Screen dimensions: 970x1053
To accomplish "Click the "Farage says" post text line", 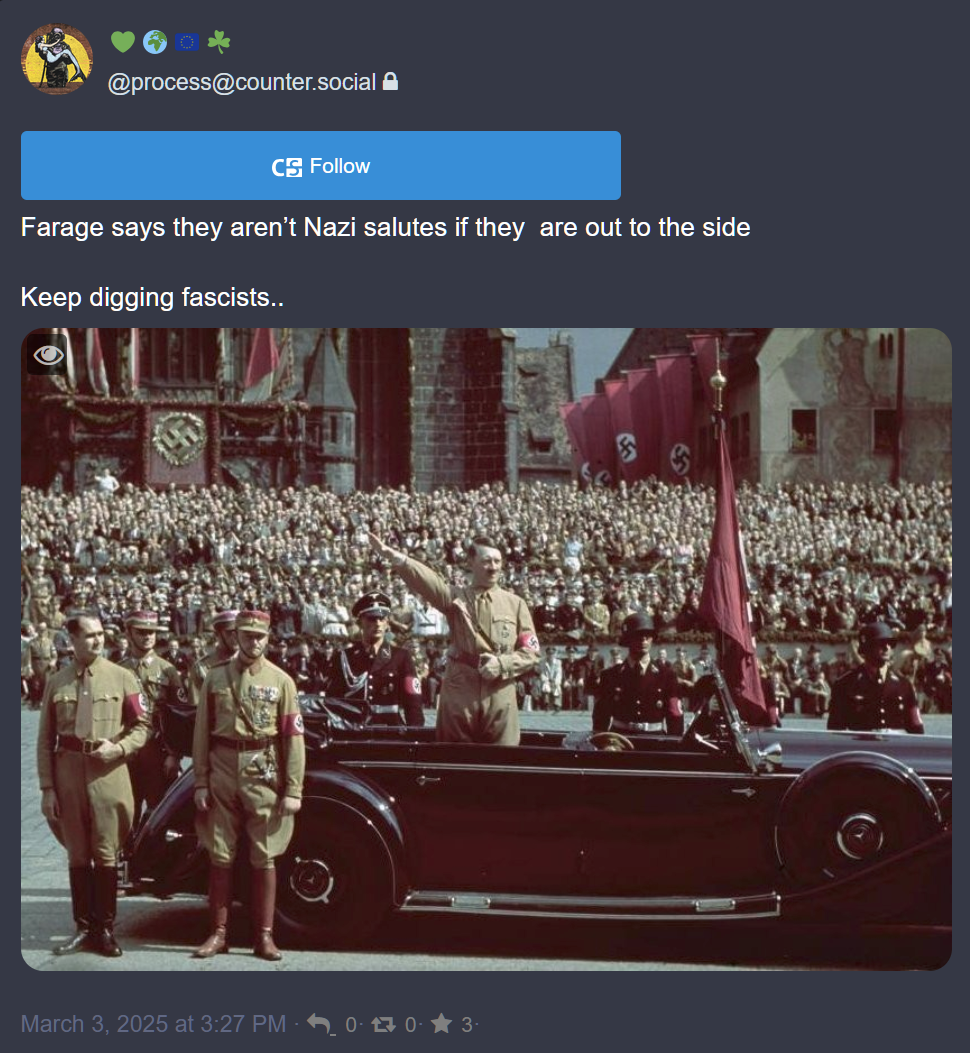I will [386, 227].
